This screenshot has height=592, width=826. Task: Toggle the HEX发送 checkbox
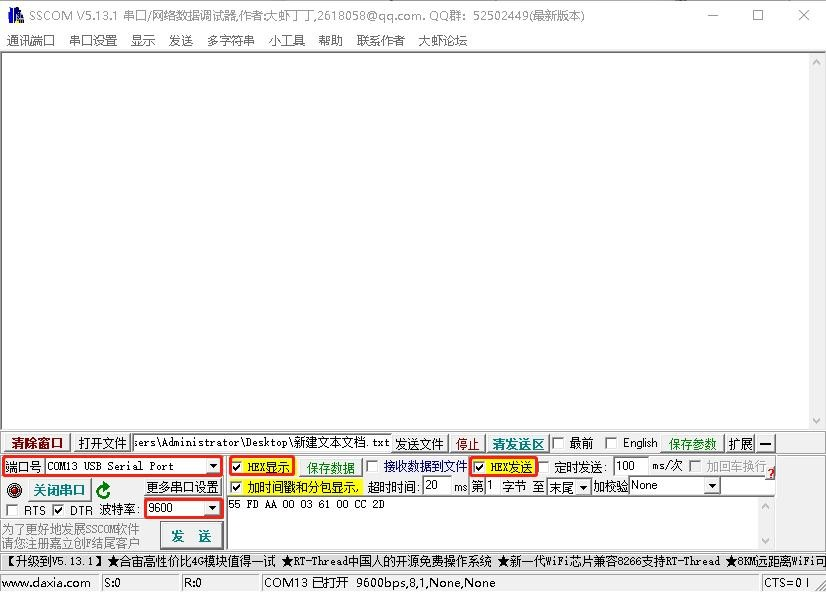point(479,467)
